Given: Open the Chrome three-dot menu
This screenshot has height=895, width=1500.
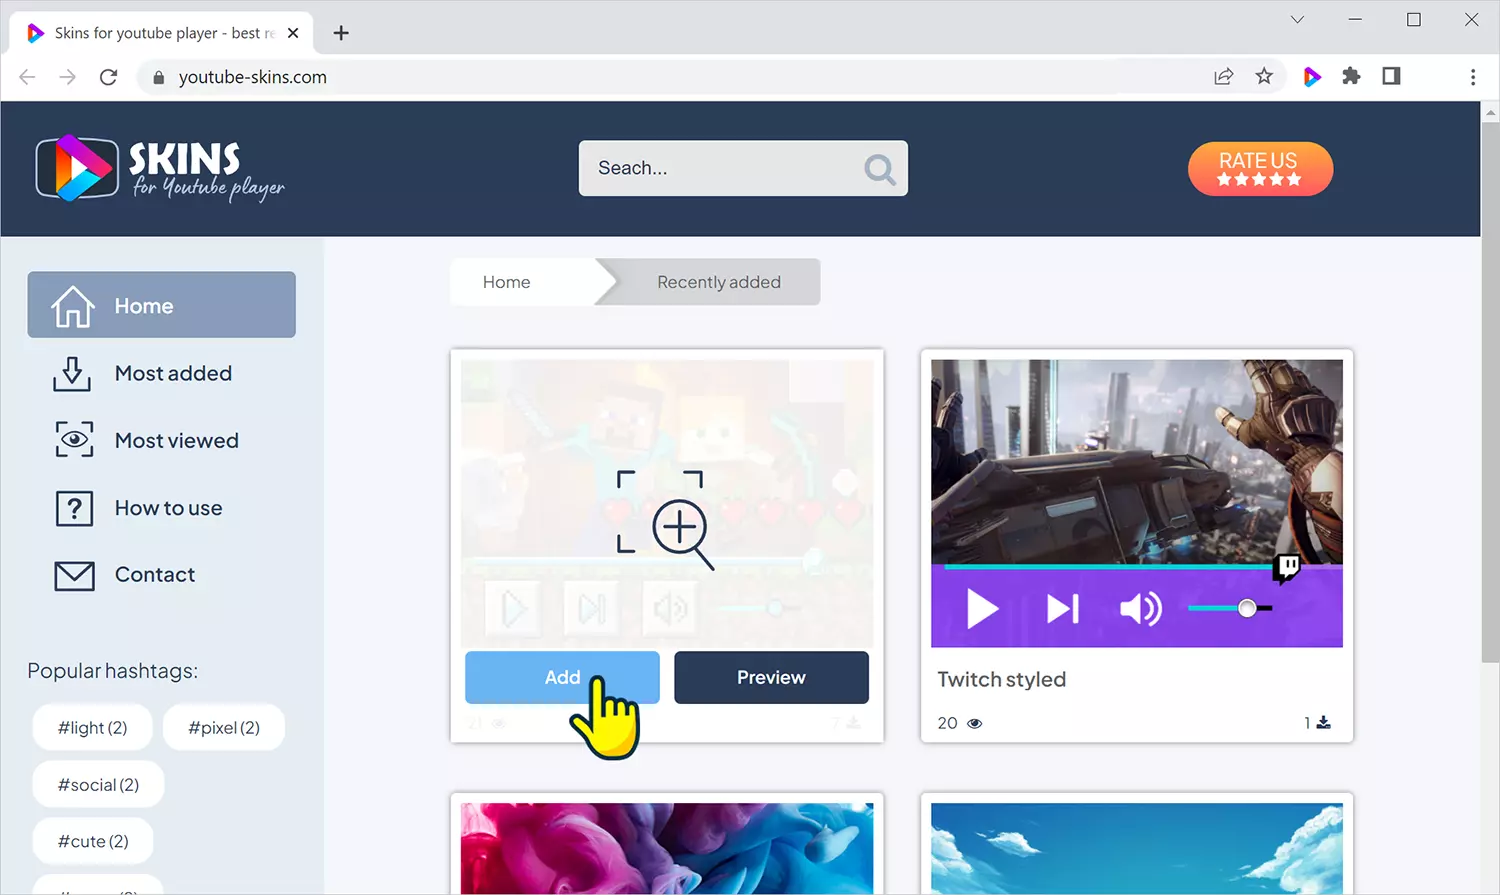Looking at the screenshot, I should pos(1472,77).
